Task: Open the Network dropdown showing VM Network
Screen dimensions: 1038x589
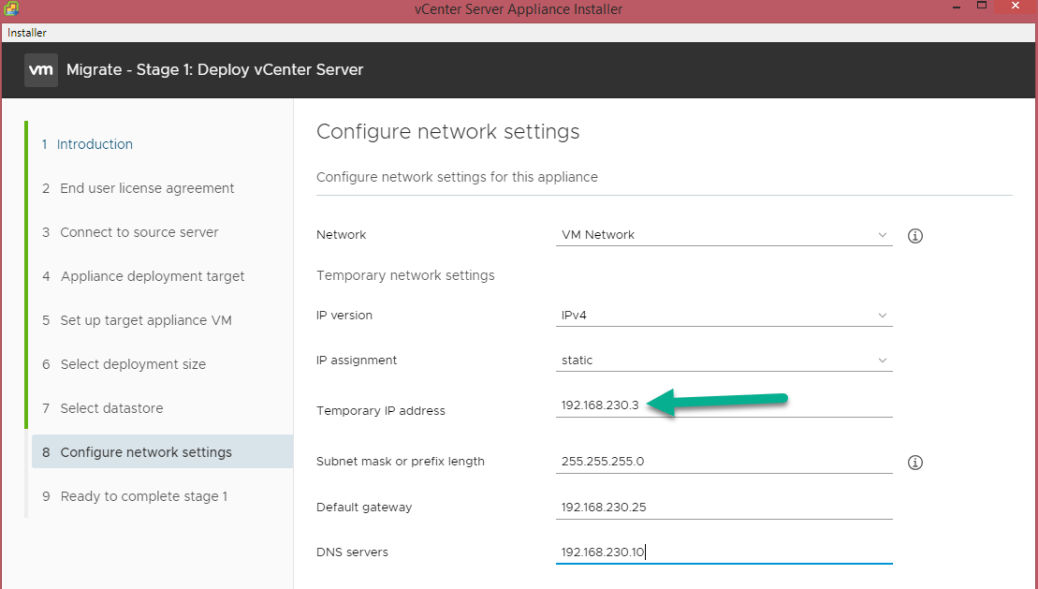Action: 723,235
